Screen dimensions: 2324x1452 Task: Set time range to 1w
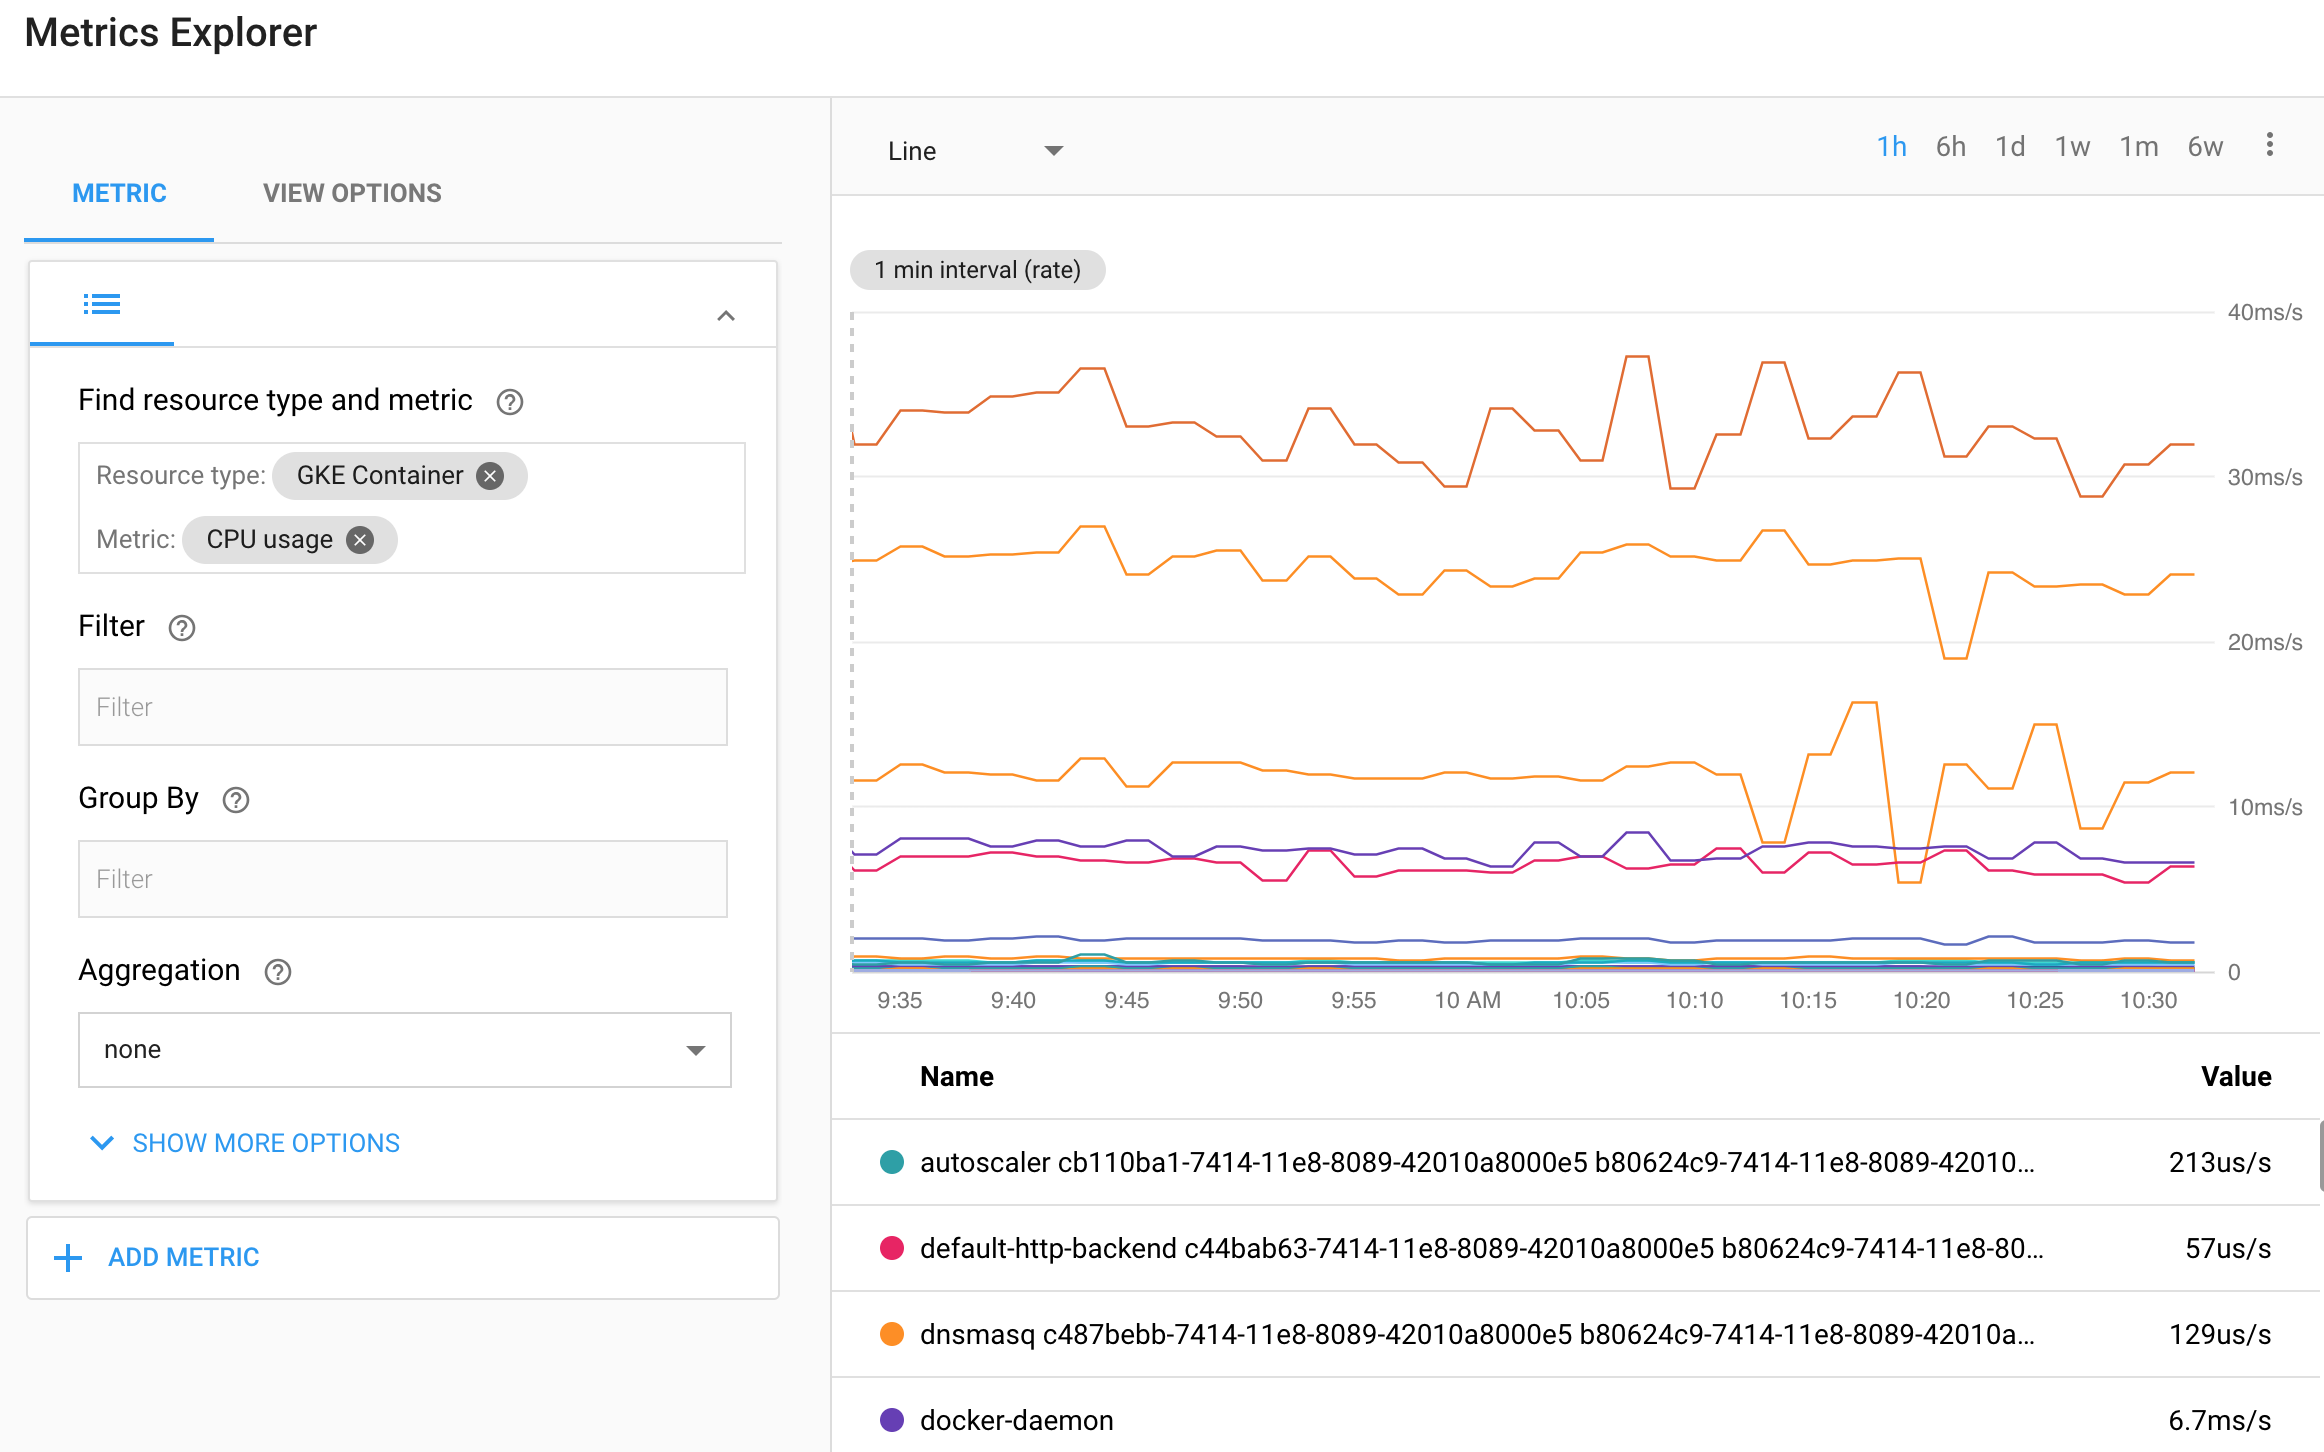(2072, 147)
